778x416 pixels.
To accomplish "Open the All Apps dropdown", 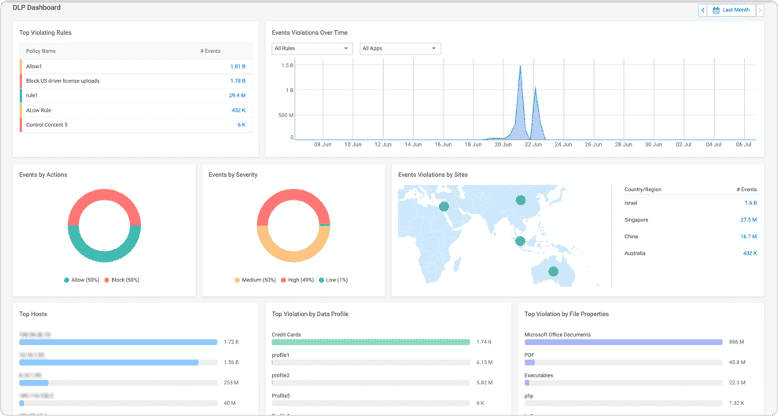I will click(400, 49).
